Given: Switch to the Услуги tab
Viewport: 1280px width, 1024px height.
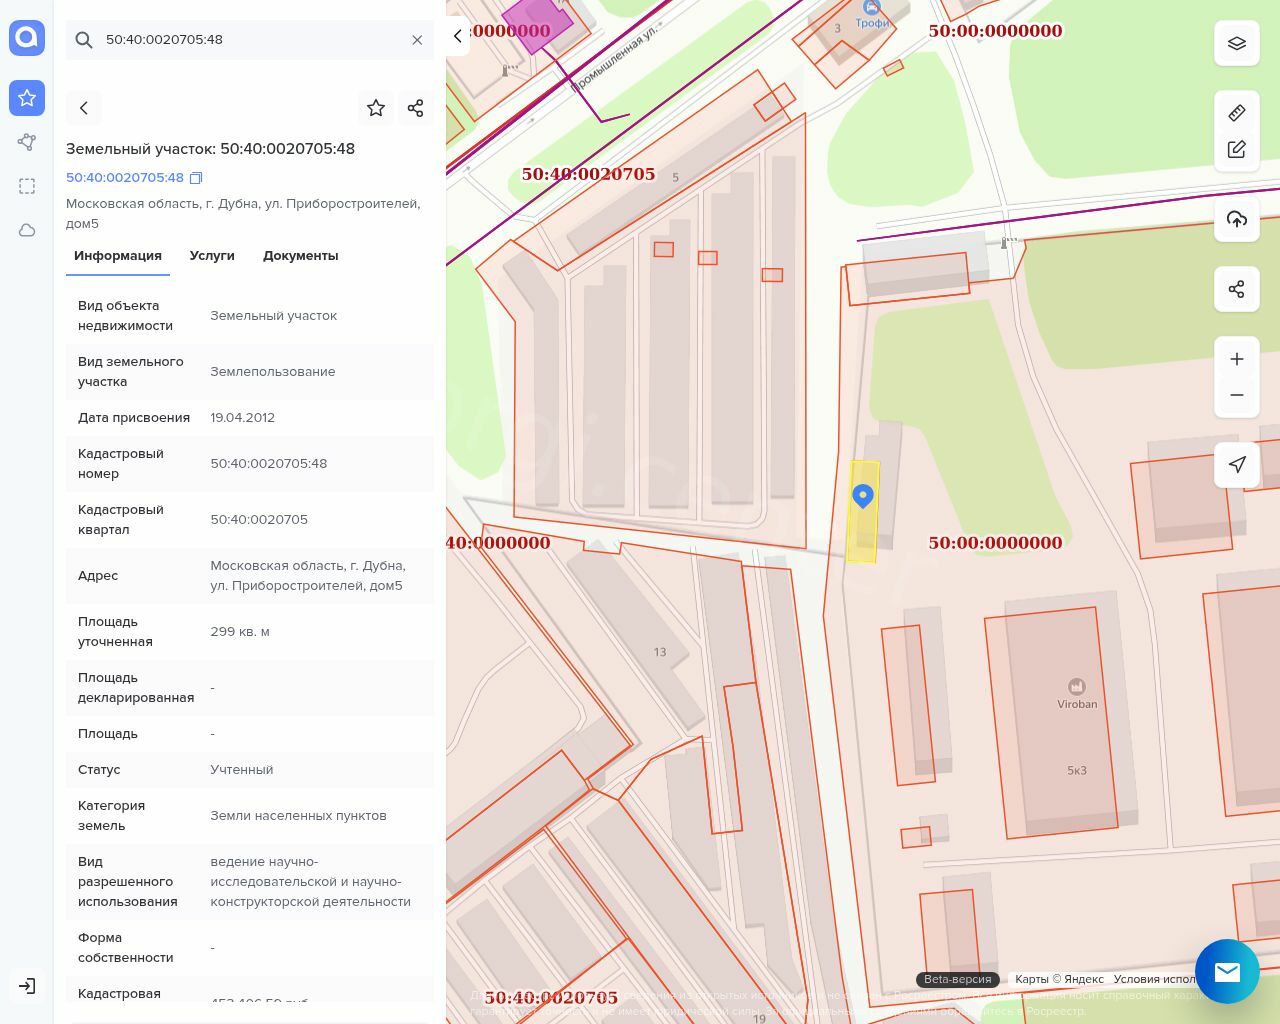Looking at the screenshot, I should click(212, 256).
